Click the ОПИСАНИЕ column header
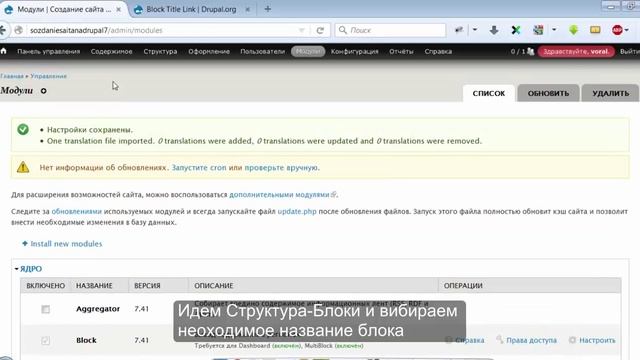640x360 pixels. (x=213, y=286)
